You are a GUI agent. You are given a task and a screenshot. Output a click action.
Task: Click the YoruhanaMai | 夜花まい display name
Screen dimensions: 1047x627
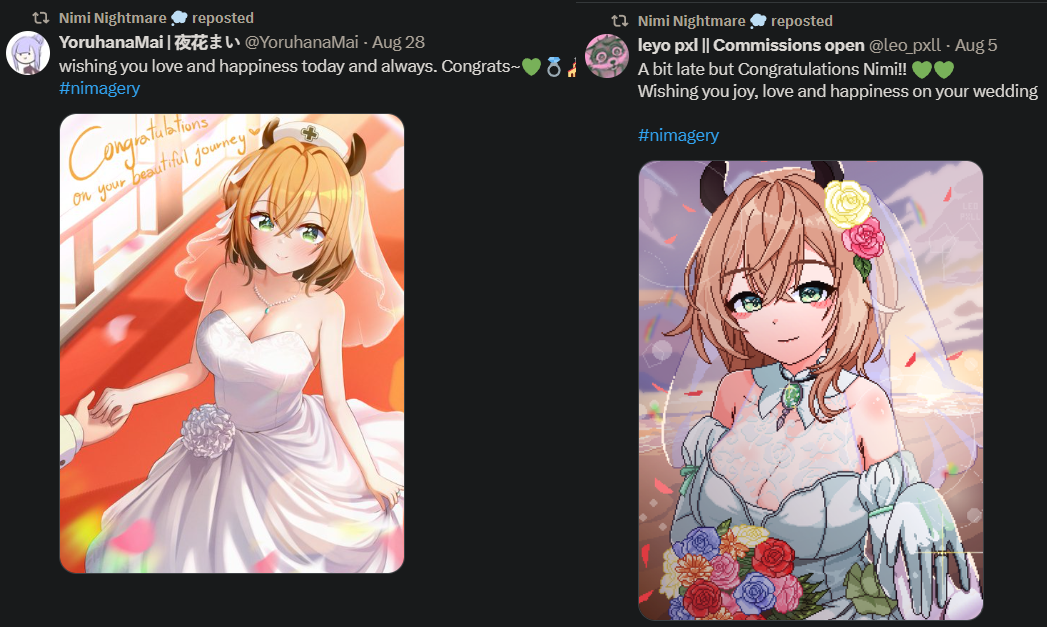coord(150,42)
